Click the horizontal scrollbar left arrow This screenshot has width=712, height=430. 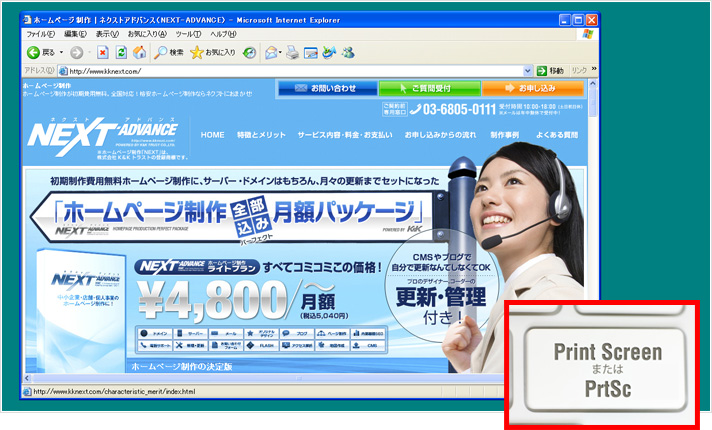coord(26,378)
